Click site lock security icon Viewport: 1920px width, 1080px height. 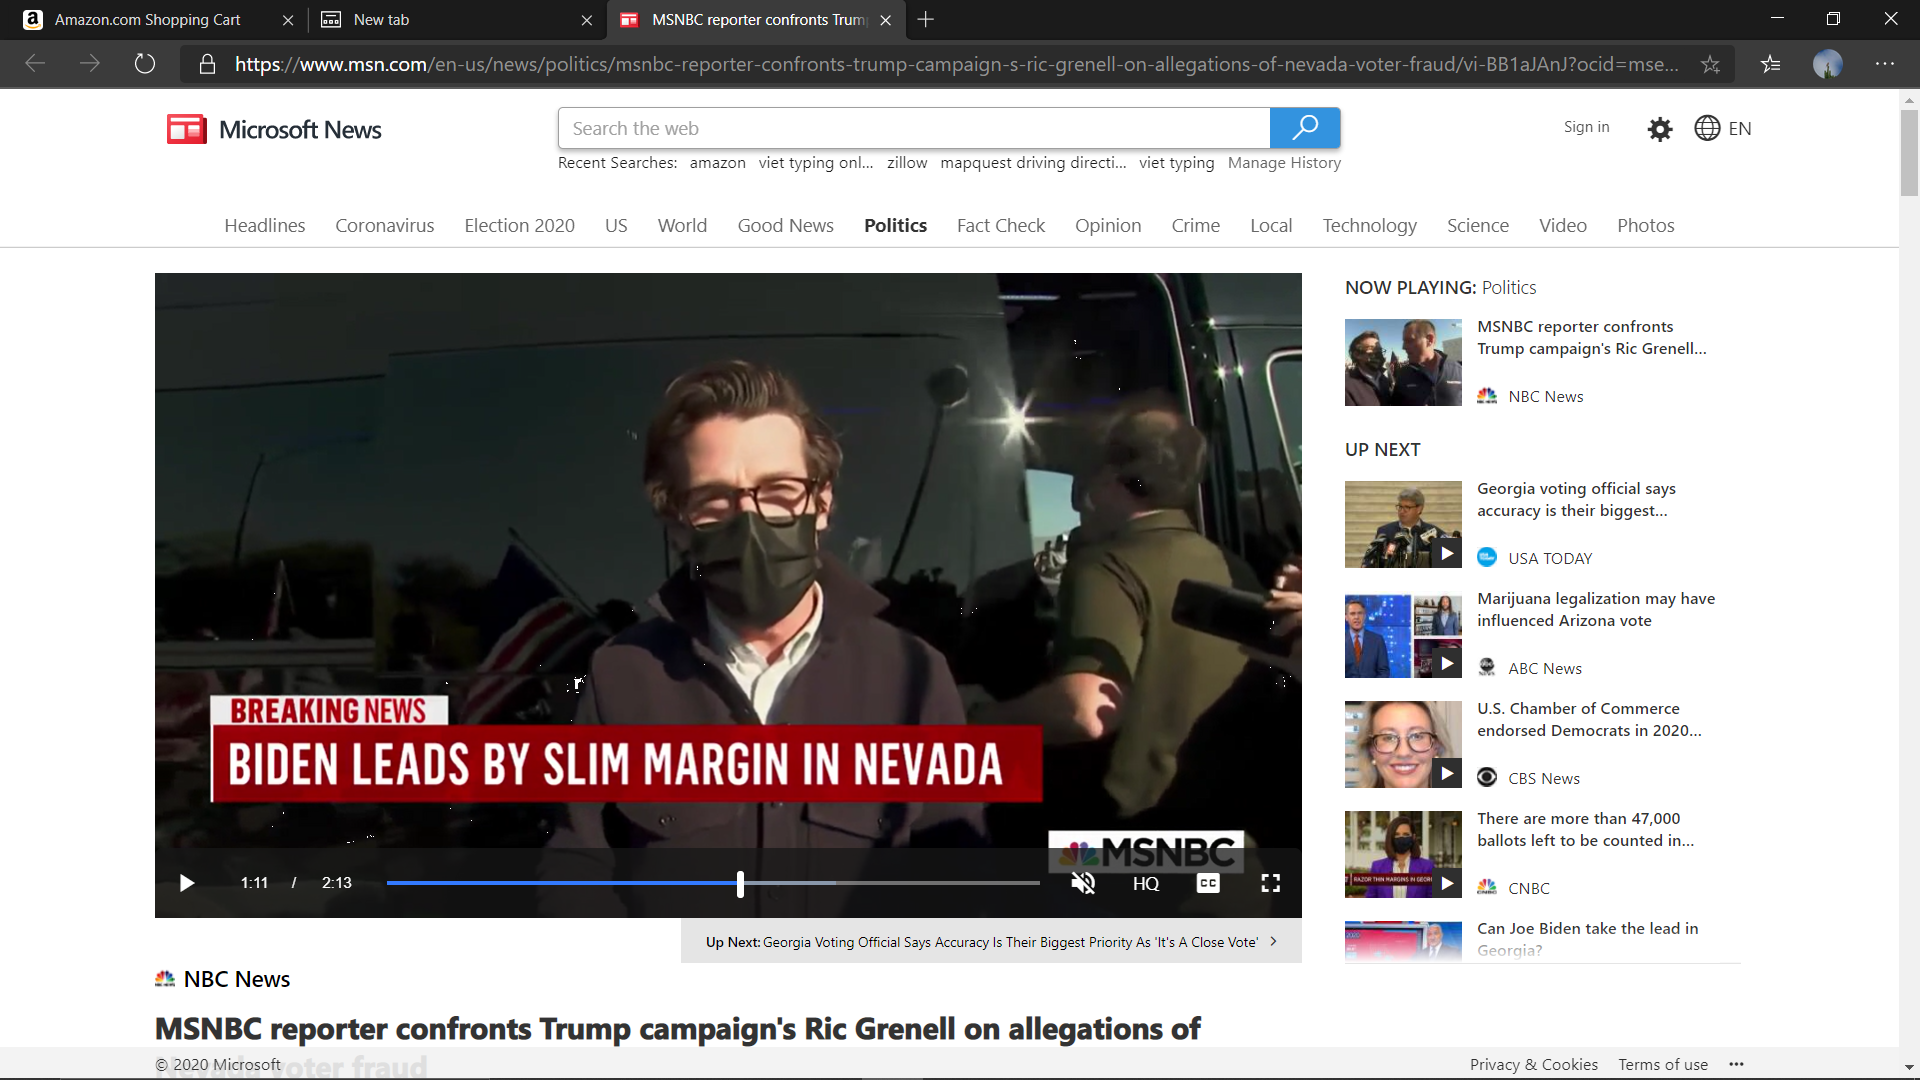click(207, 64)
